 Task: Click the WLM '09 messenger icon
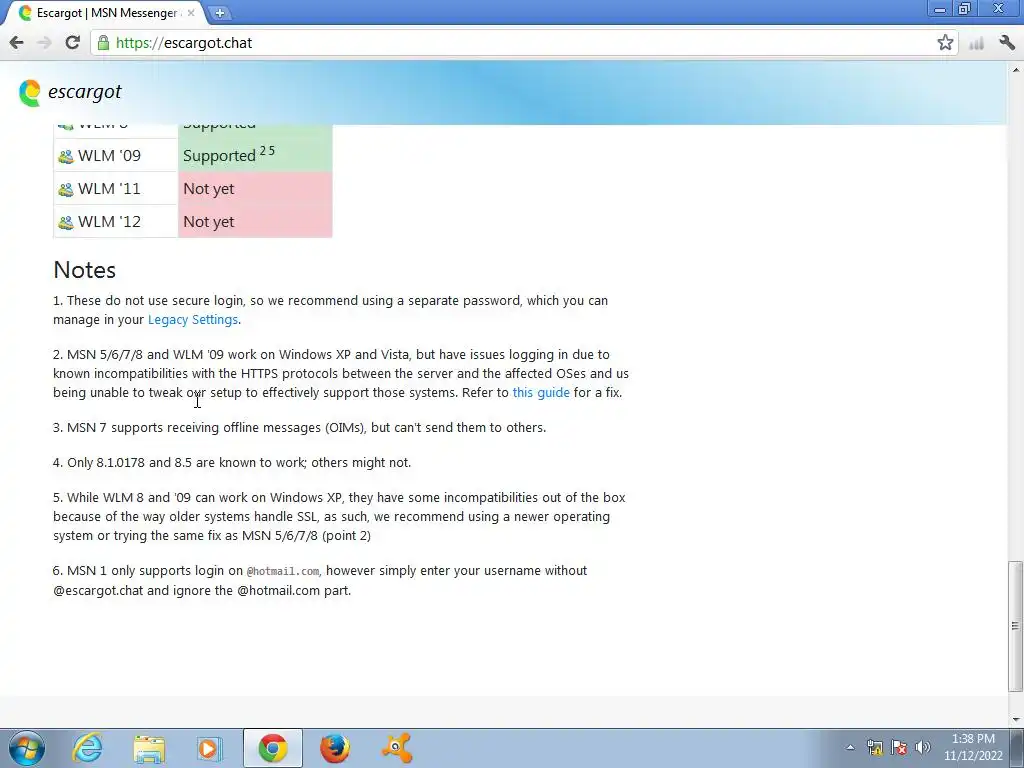[x=65, y=157]
